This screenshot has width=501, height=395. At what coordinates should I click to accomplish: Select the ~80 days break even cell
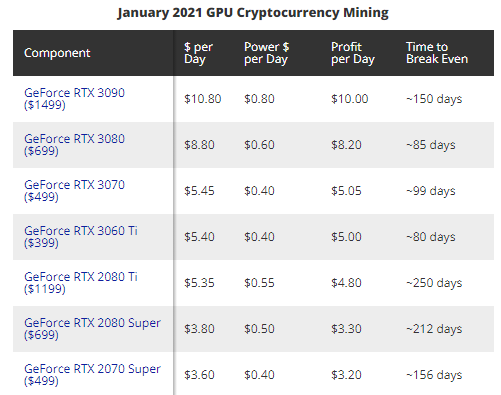[x=431, y=237]
